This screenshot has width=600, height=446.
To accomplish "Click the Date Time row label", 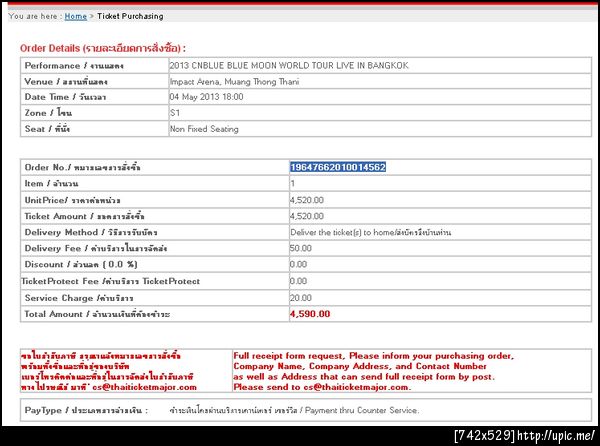I will pos(65,97).
